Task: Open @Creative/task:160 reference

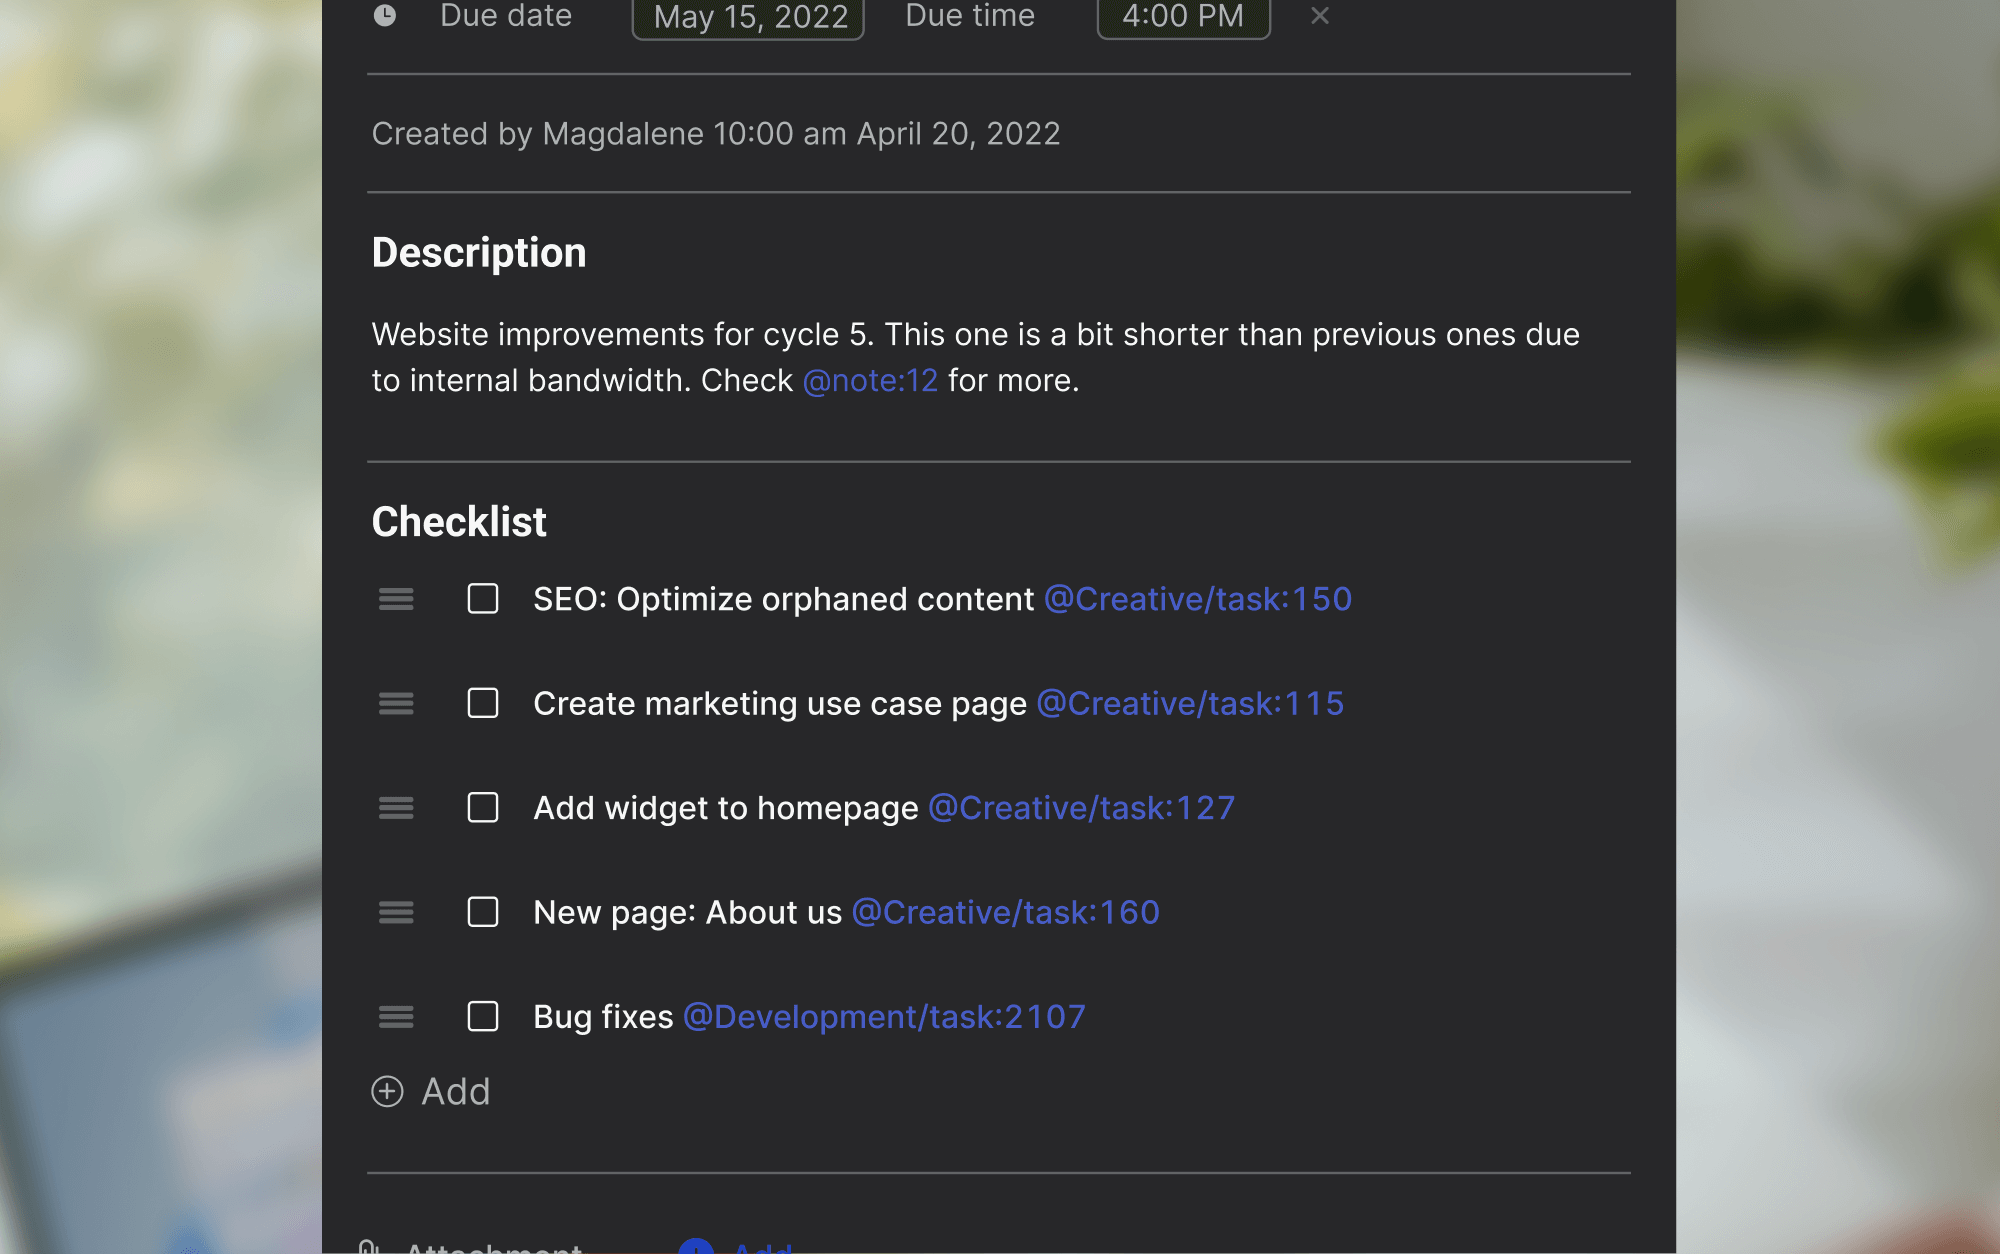Action: (1005, 912)
